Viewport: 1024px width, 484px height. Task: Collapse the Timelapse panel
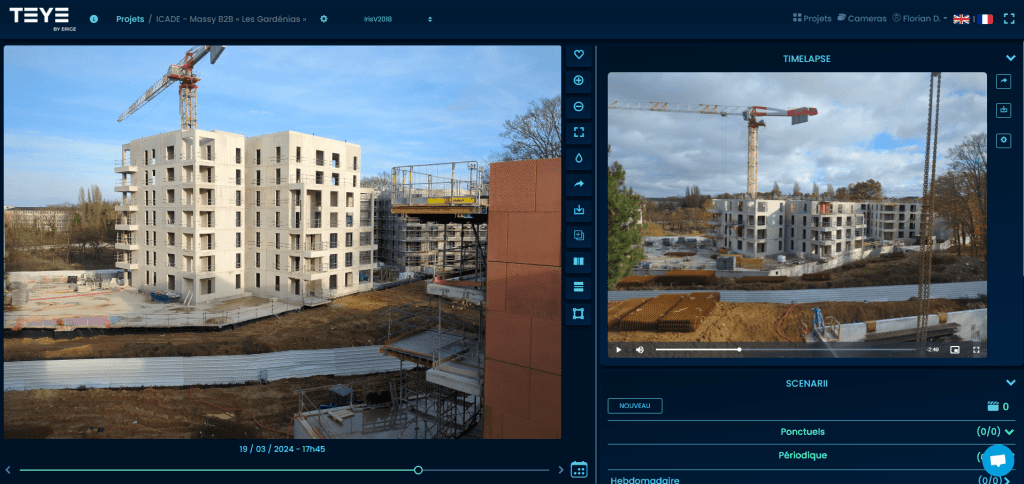[1009, 59]
